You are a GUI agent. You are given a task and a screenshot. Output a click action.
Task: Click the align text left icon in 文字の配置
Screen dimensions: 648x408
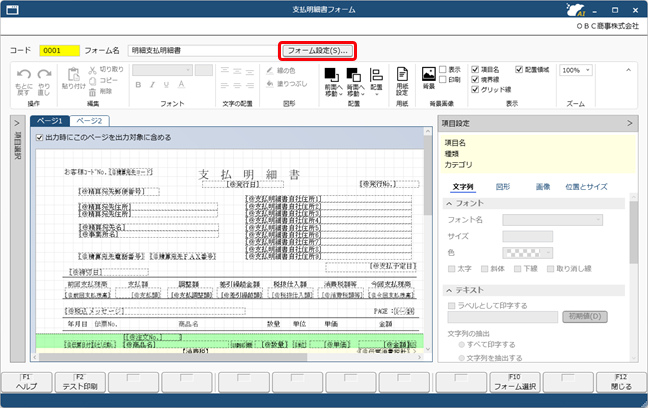224,86
